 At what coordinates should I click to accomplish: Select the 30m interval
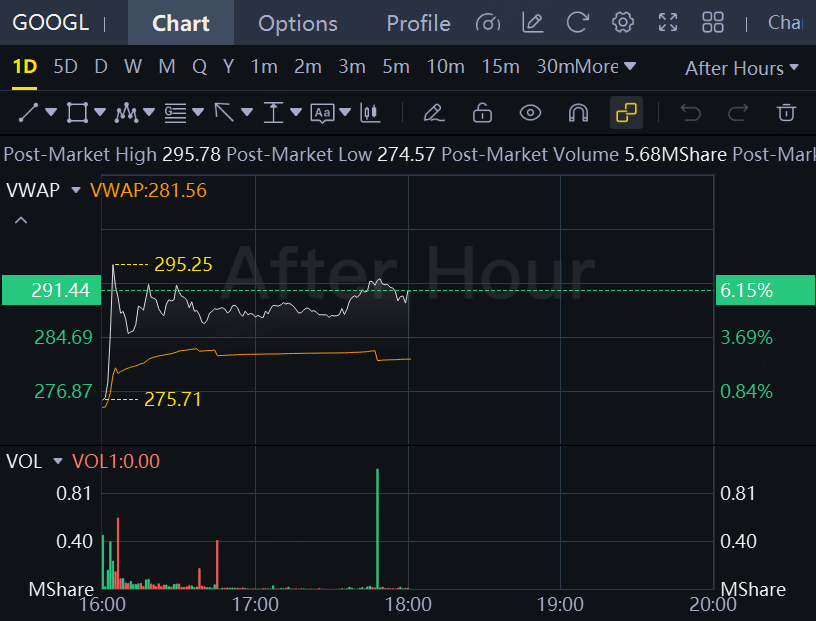pyautogui.click(x=555, y=67)
